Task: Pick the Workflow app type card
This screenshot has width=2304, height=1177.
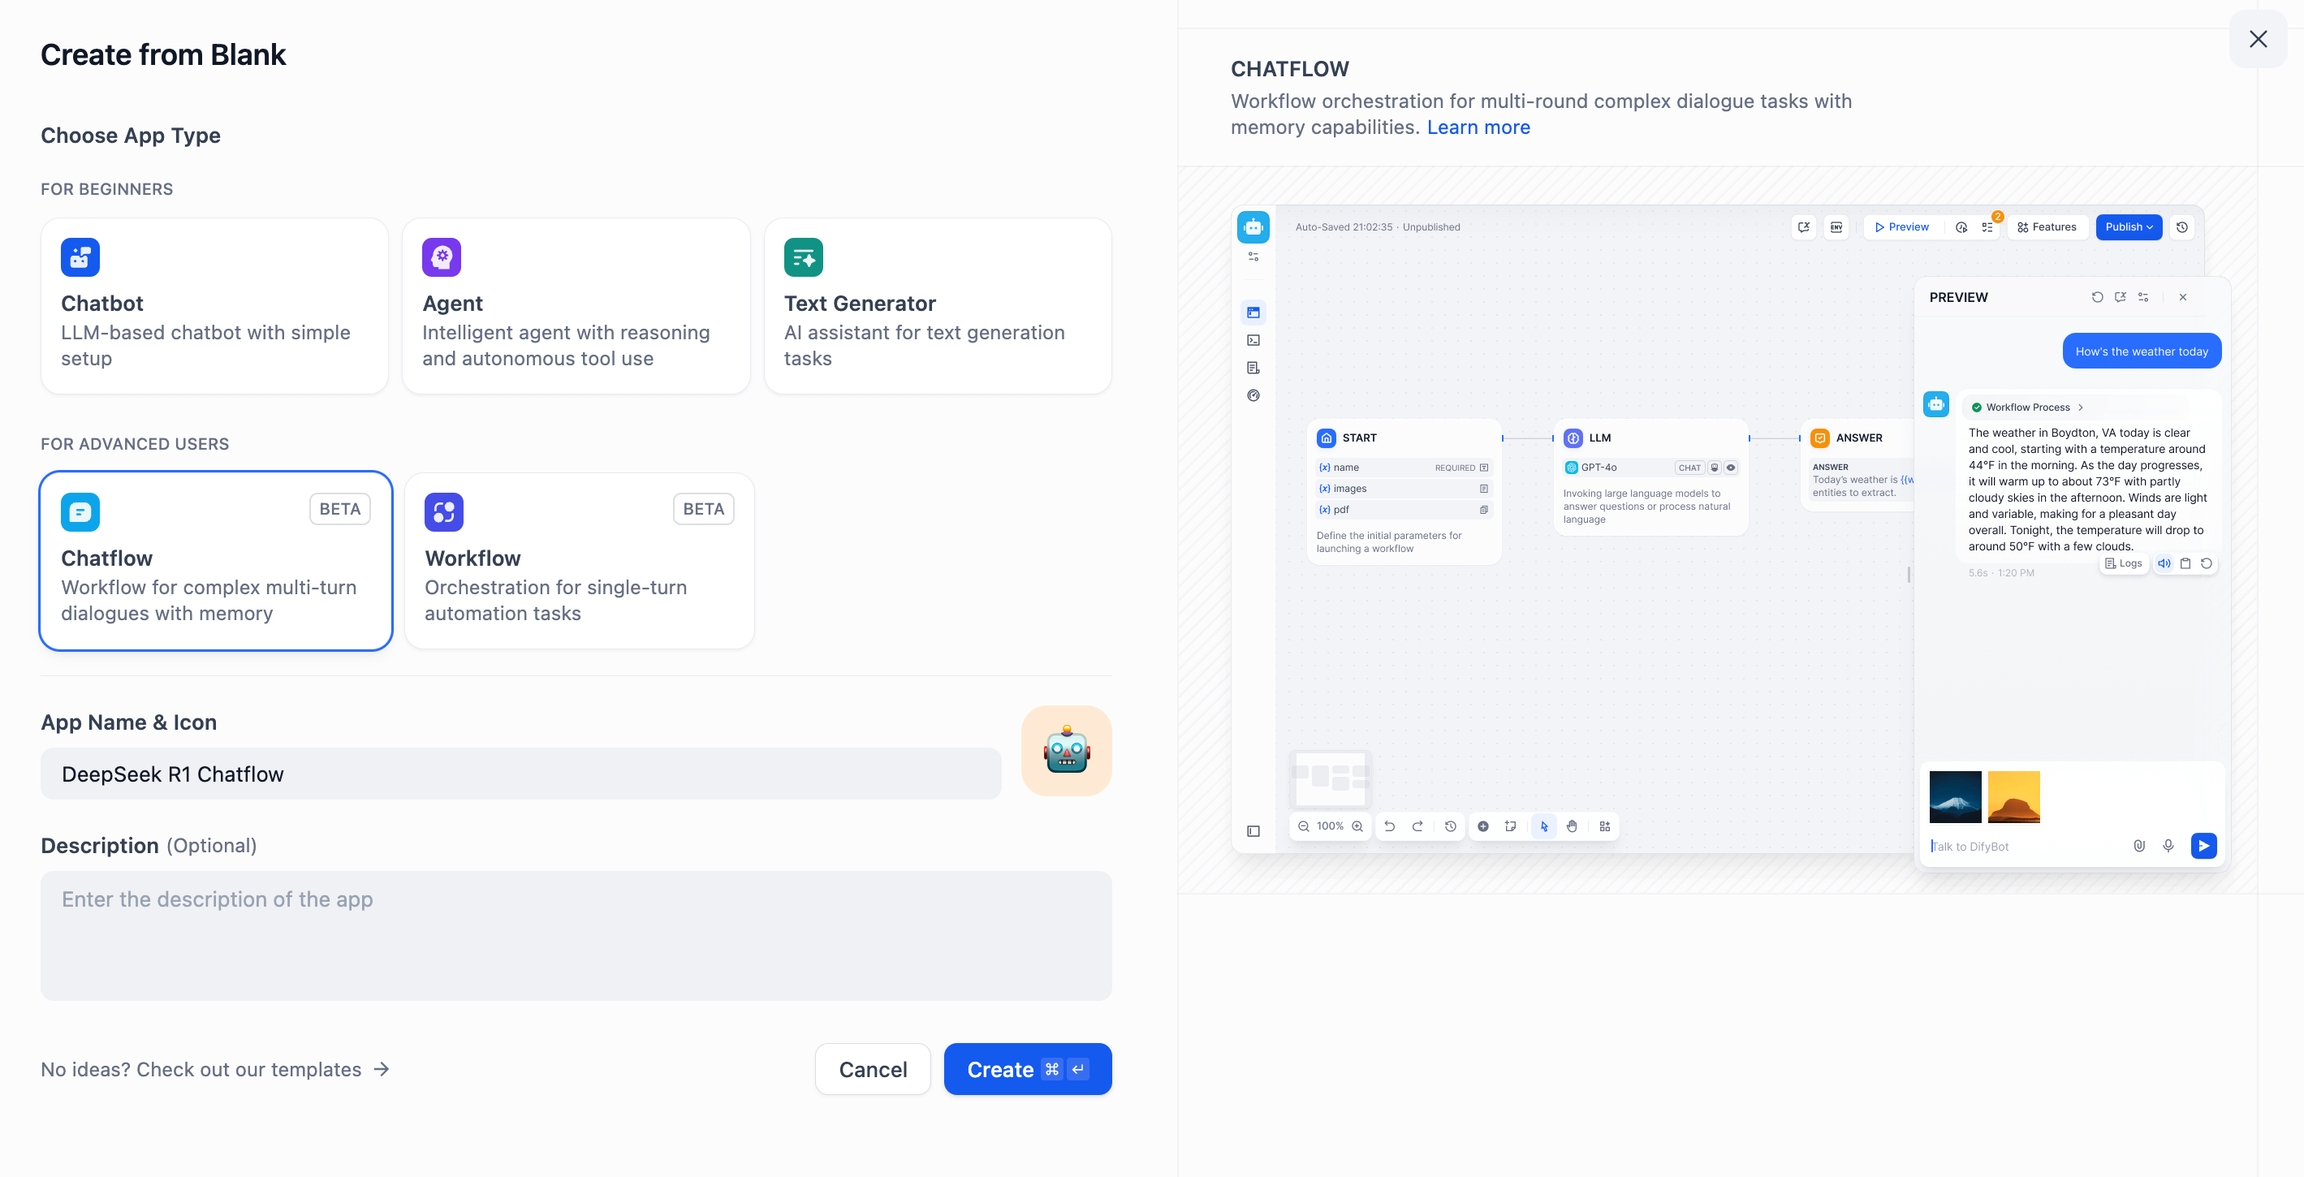Action: pyautogui.click(x=579, y=561)
